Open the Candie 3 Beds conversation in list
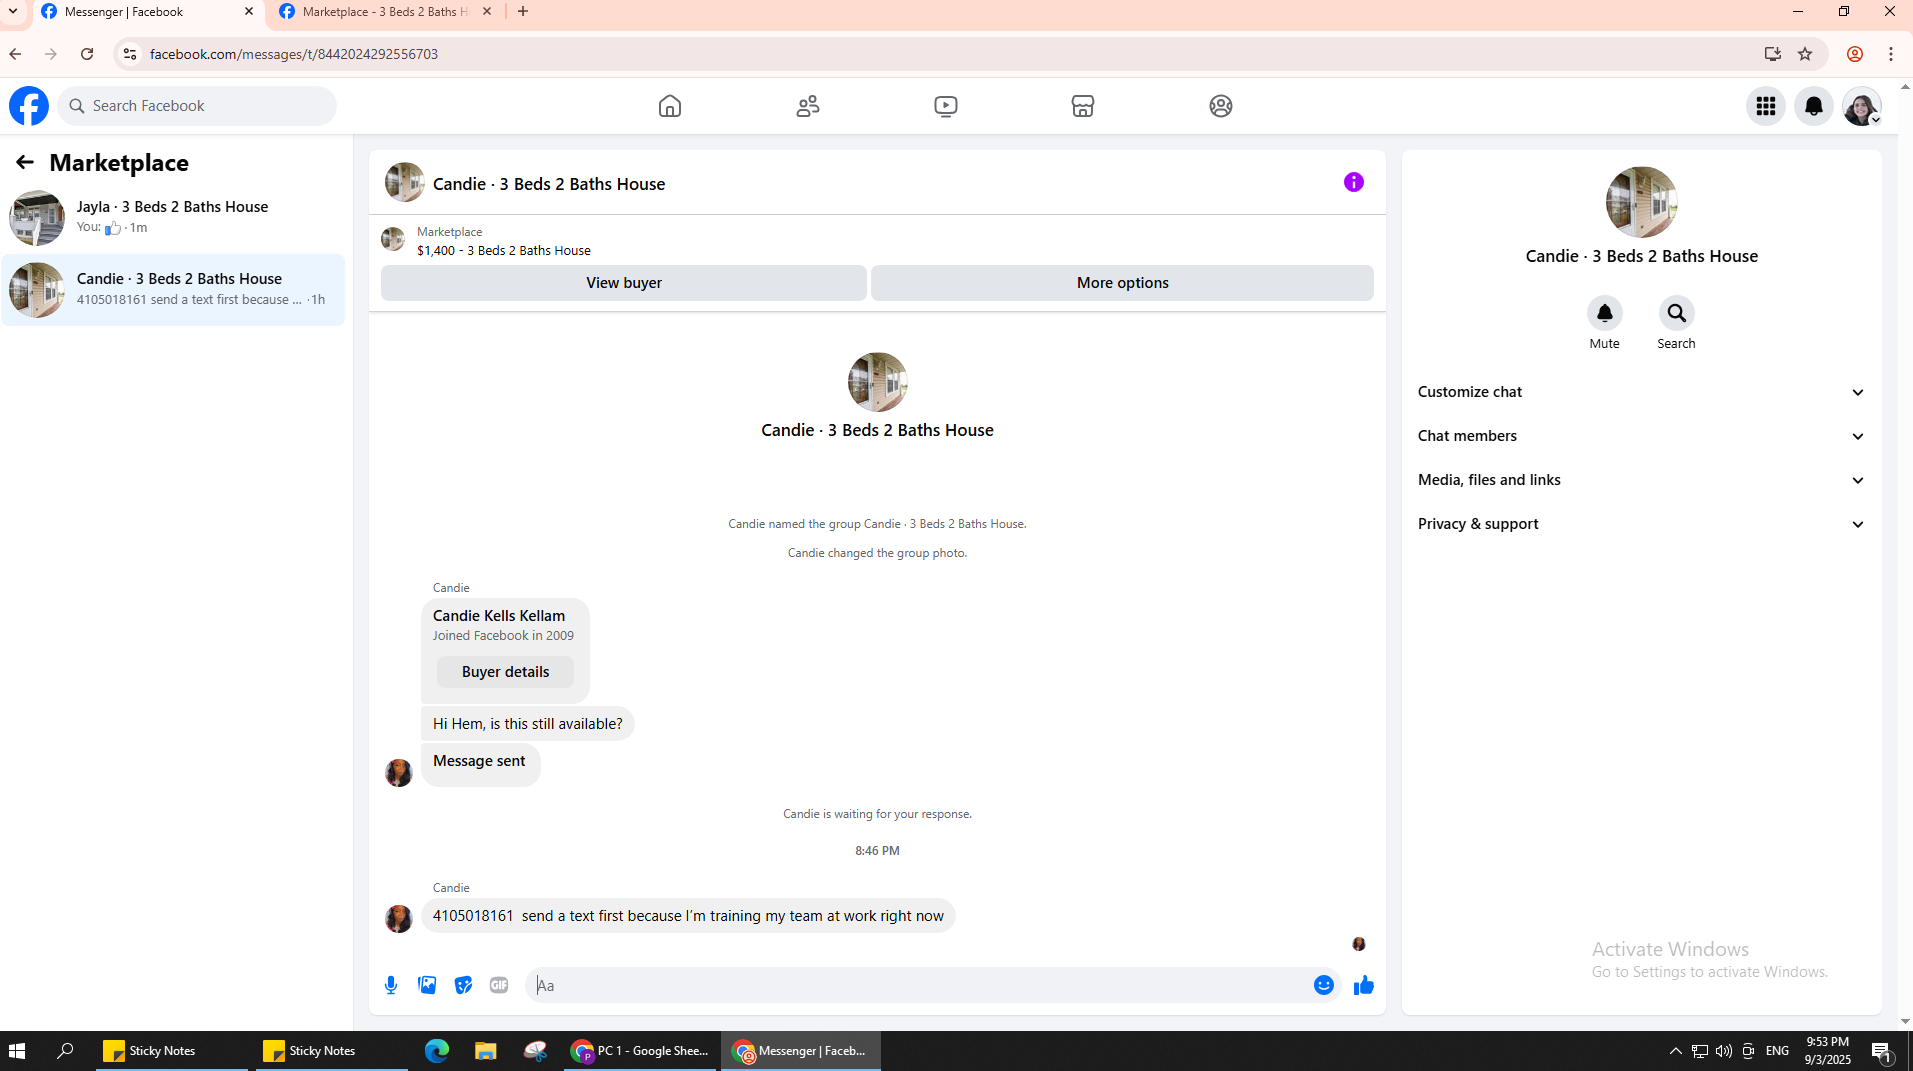 173,290
